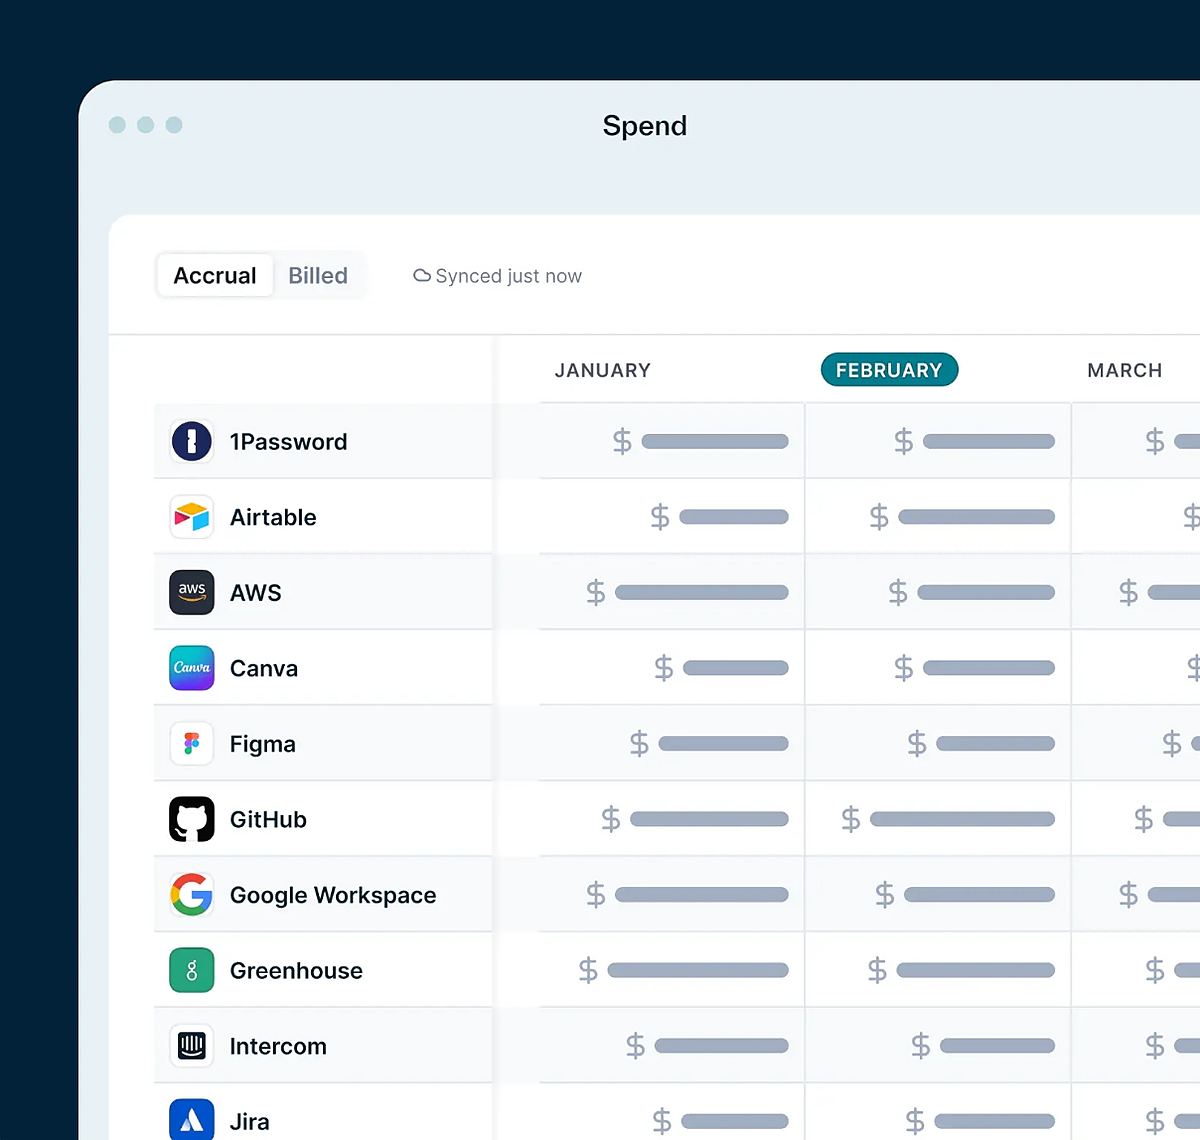Click the Airtable logo icon

[x=192, y=517]
